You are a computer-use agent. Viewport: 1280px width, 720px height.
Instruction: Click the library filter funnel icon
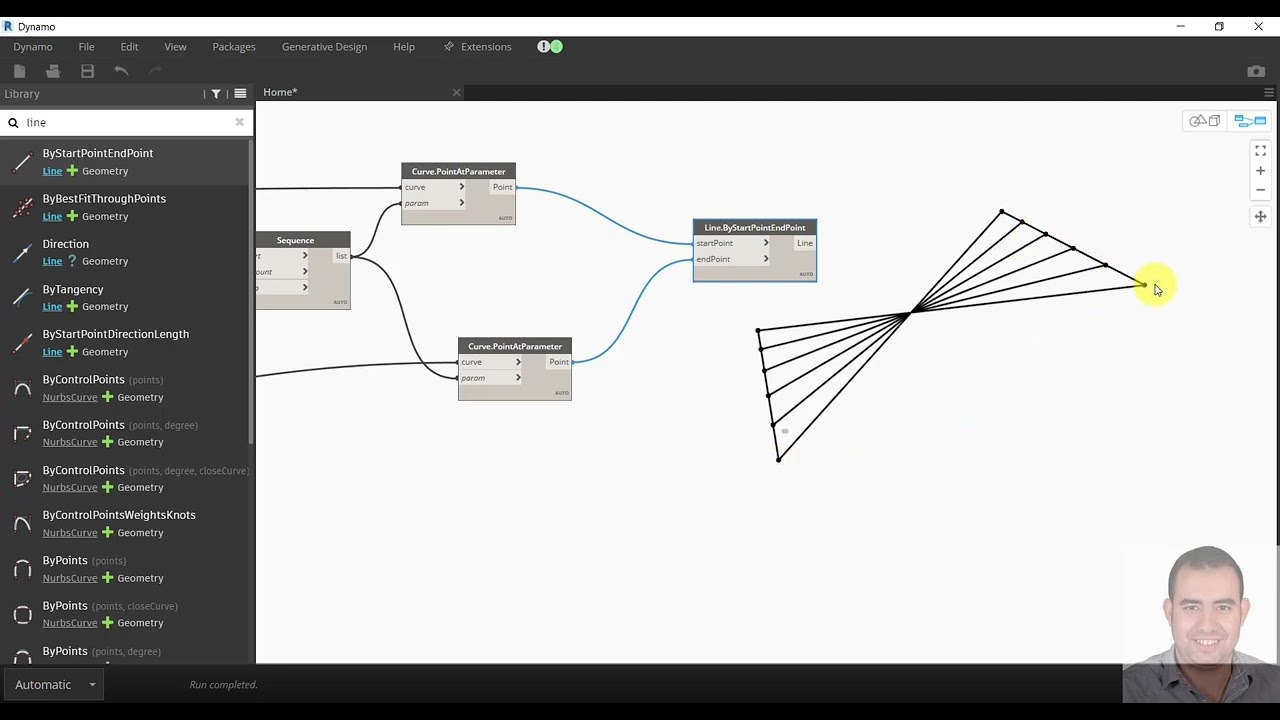click(x=216, y=94)
